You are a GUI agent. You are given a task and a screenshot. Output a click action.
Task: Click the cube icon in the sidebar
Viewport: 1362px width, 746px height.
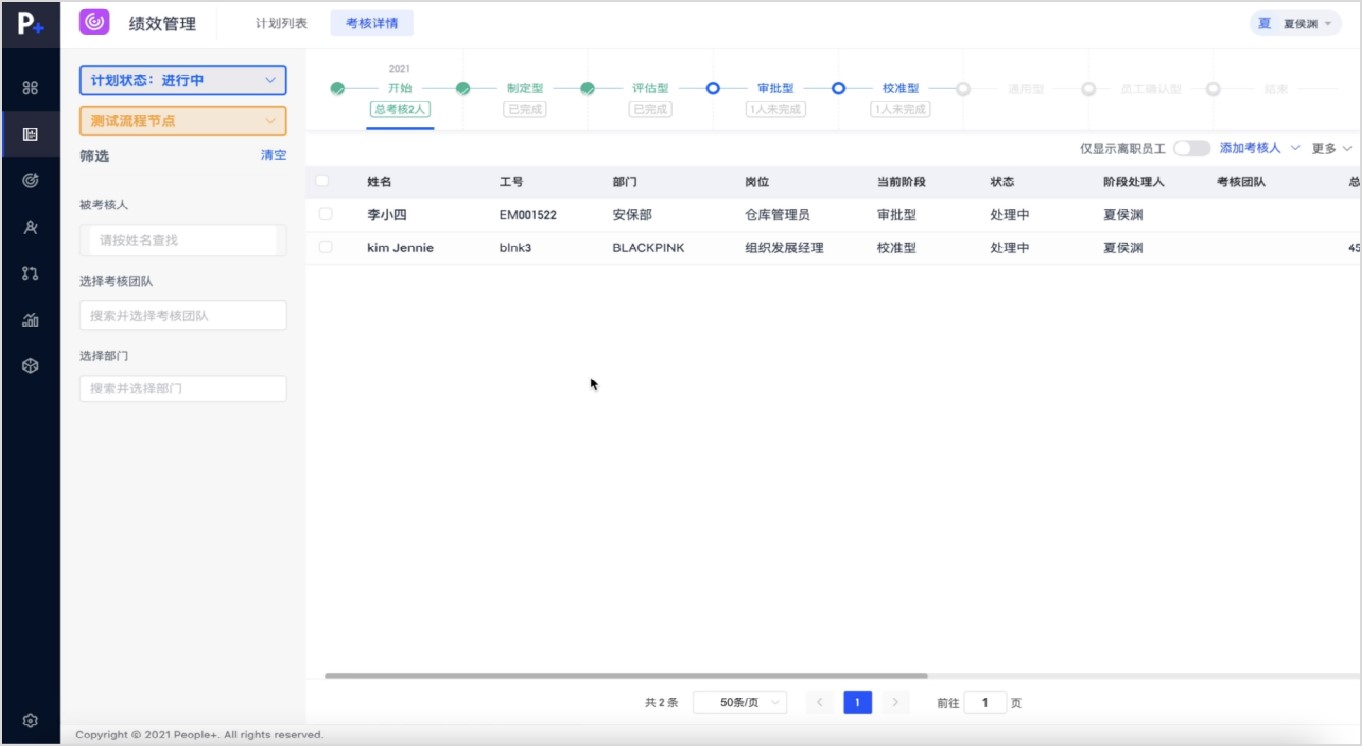pyautogui.click(x=30, y=366)
